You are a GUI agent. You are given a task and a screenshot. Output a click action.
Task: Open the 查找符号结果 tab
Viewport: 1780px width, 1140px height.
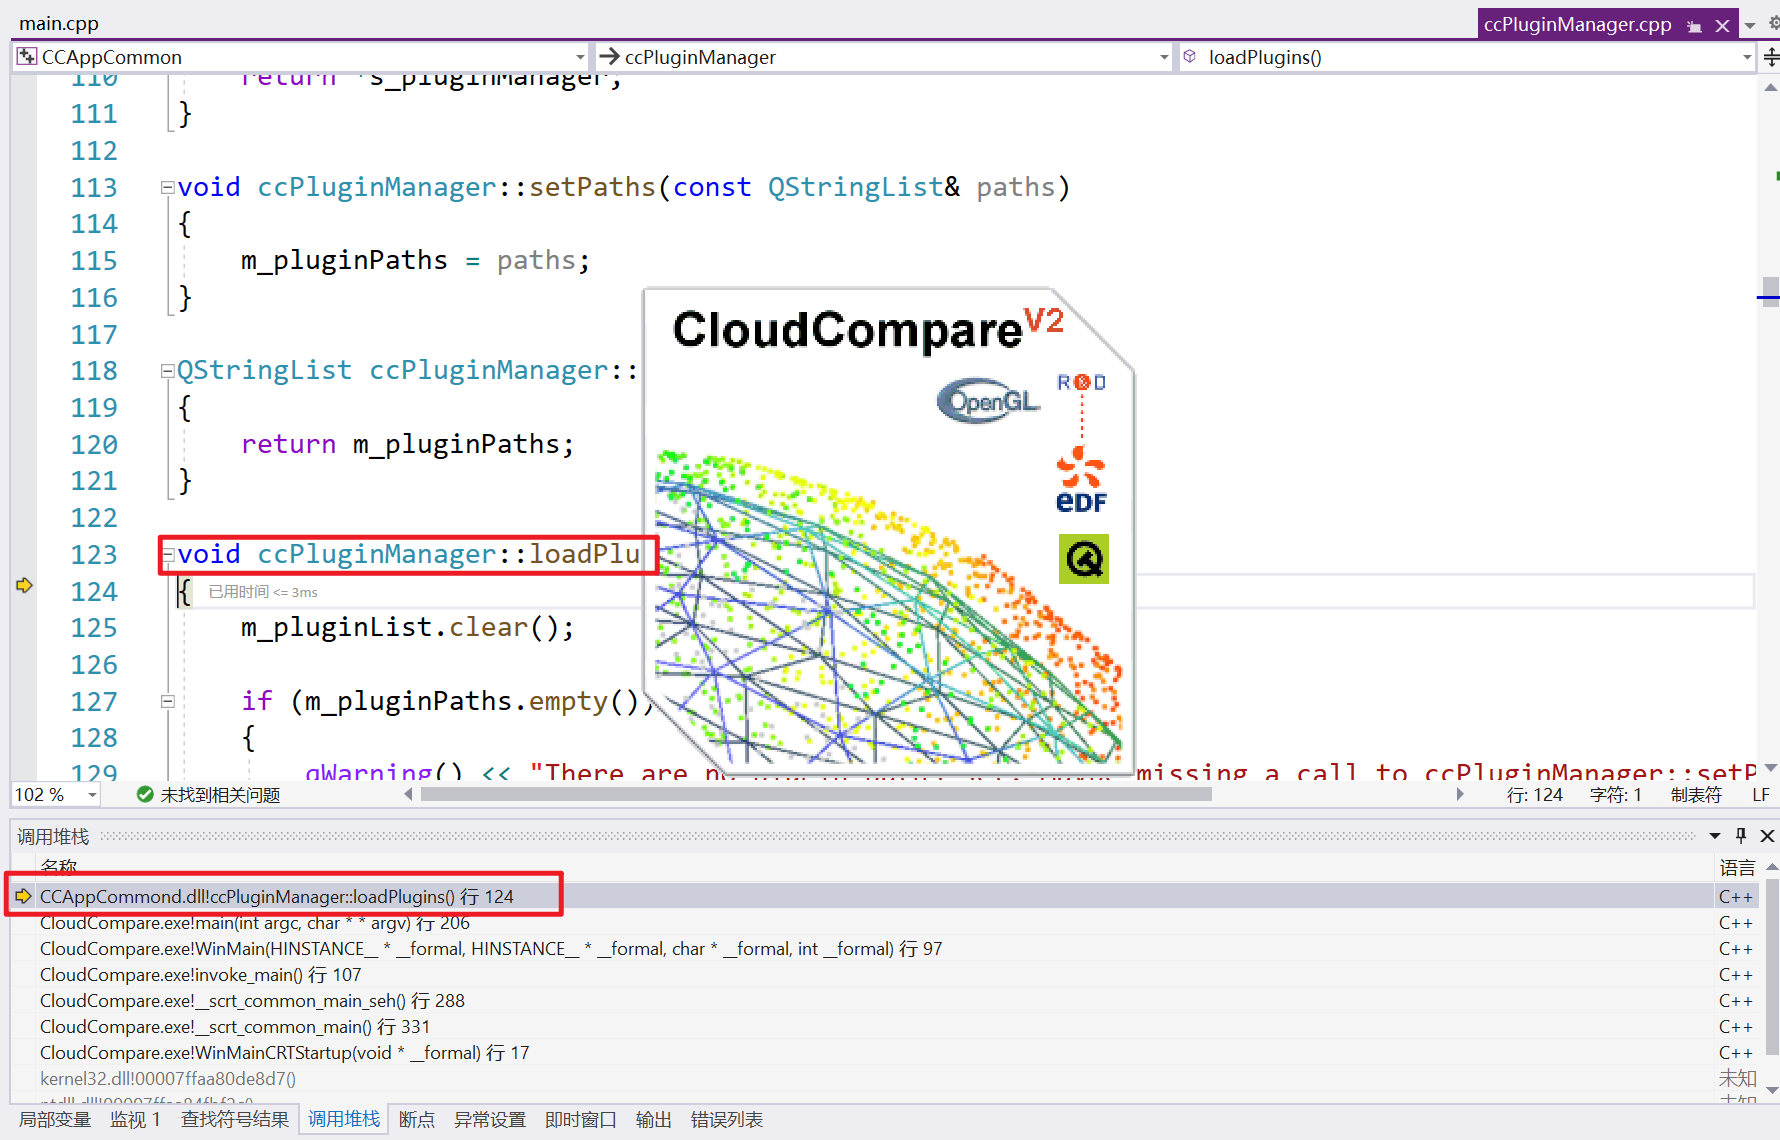[x=235, y=1120]
